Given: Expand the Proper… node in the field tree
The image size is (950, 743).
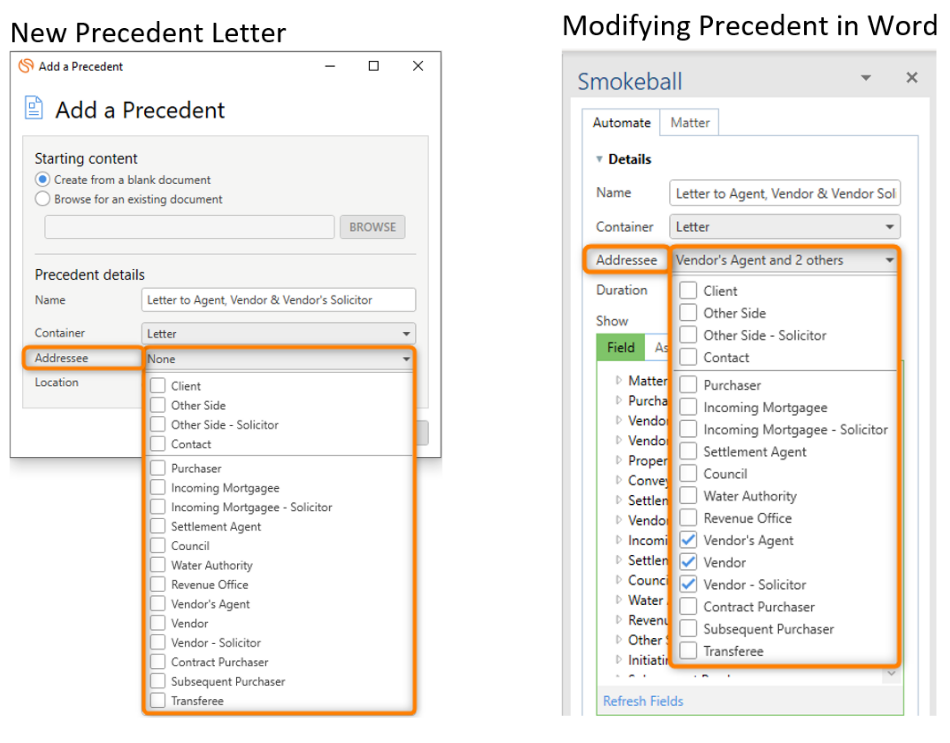Looking at the screenshot, I should 619,460.
